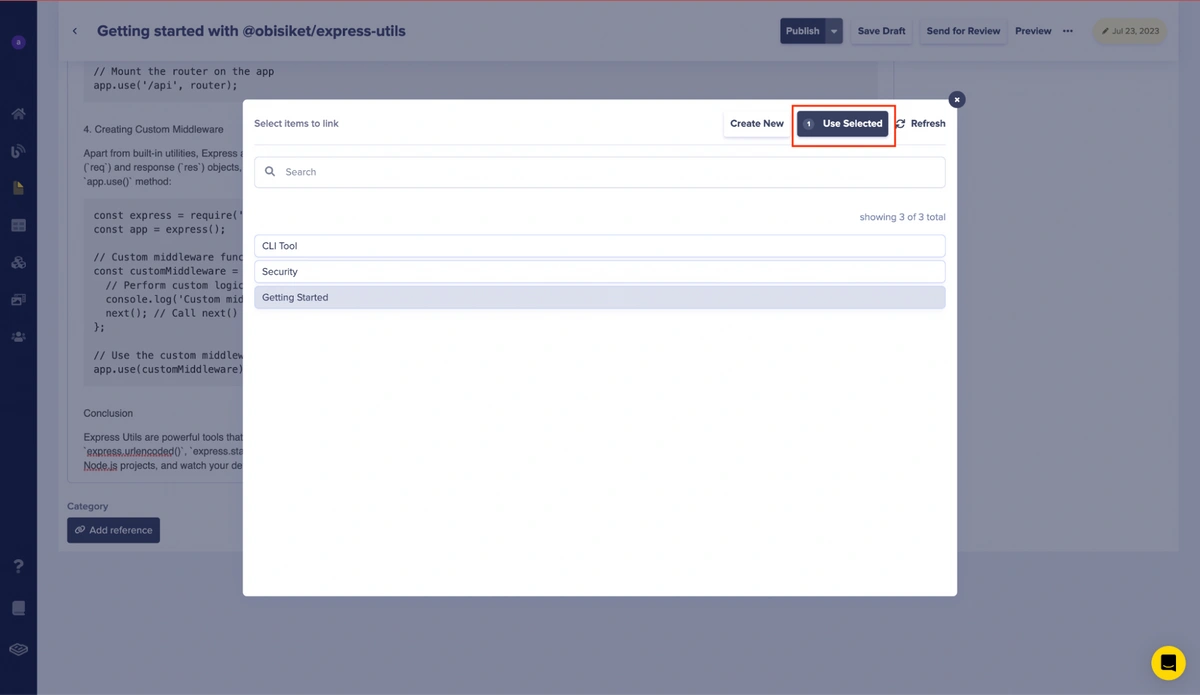Open the chat support widget
The width and height of the screenshot is (1200, 695).
point(1167,663)
